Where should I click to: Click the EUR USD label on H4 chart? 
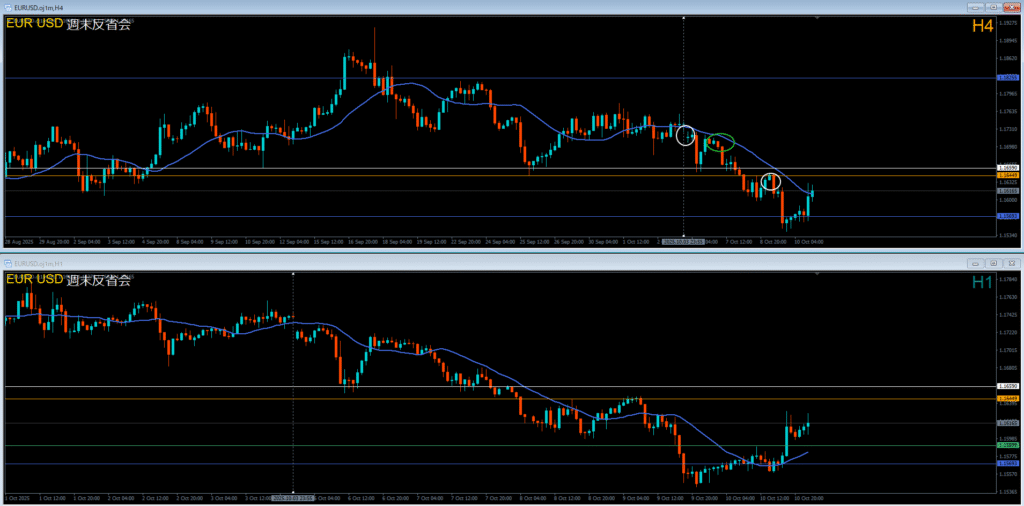pos(35,24)
